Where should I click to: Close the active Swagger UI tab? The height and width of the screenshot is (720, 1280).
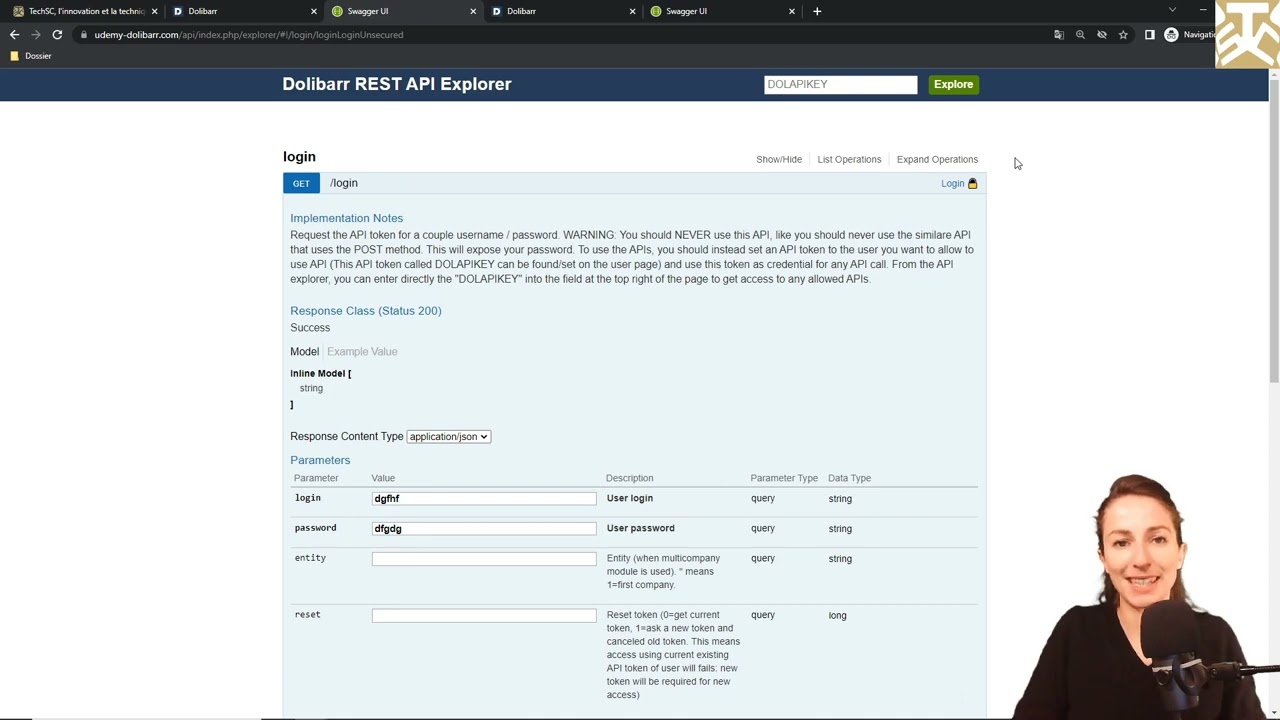point(473,11)
